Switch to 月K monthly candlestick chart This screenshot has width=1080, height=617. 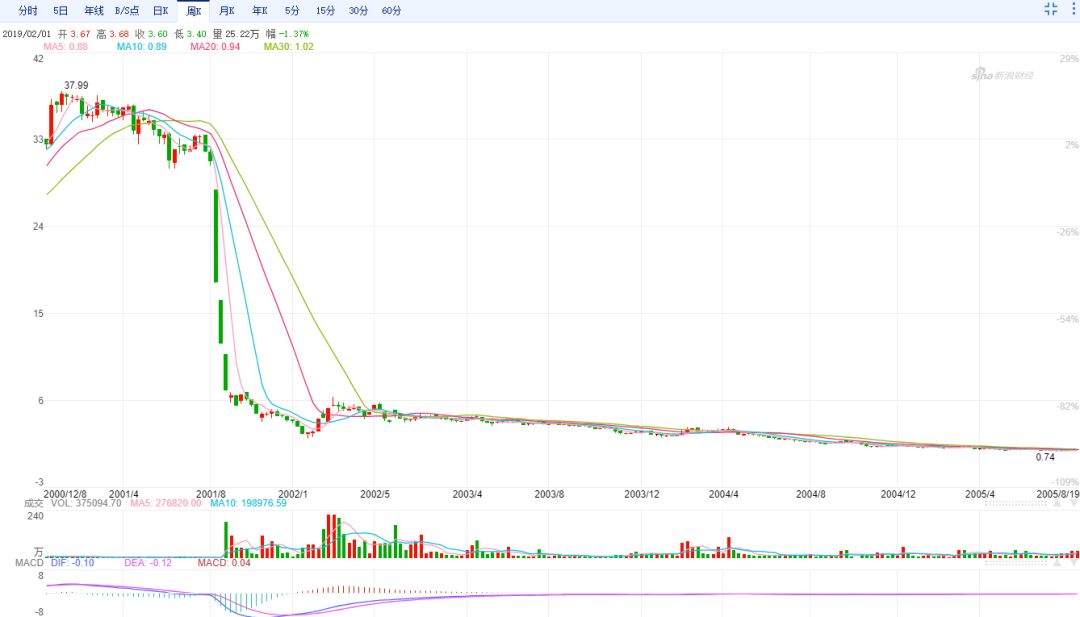227,11
